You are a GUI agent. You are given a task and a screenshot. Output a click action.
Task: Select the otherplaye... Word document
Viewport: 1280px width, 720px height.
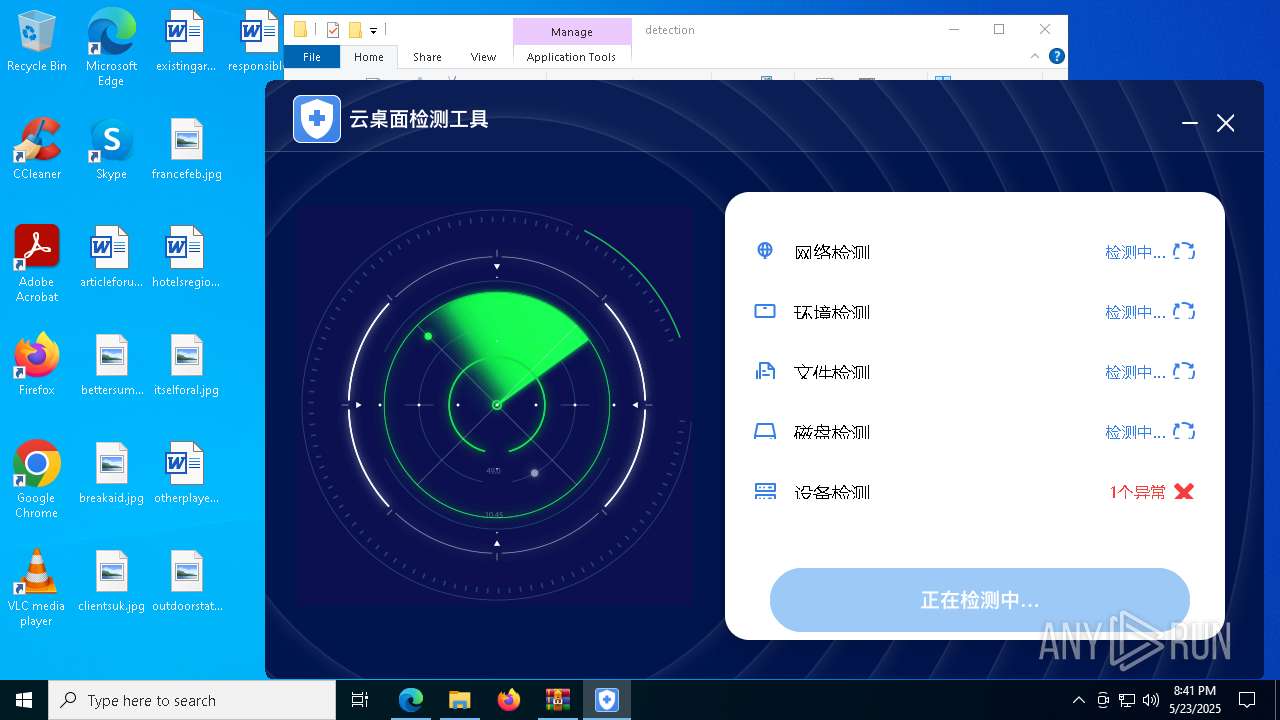click(x=186, y=473)
